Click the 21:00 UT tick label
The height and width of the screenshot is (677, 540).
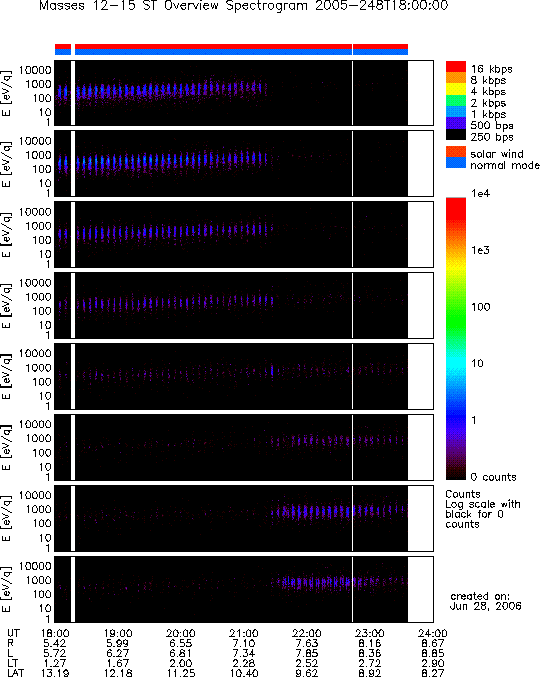pyautogui.click(x=243, y=633)
